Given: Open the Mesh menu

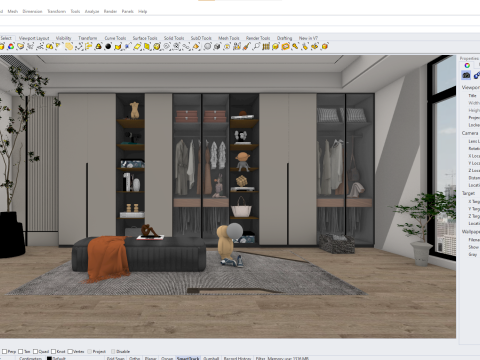Looking at the screenshot, I should point(13,11).
